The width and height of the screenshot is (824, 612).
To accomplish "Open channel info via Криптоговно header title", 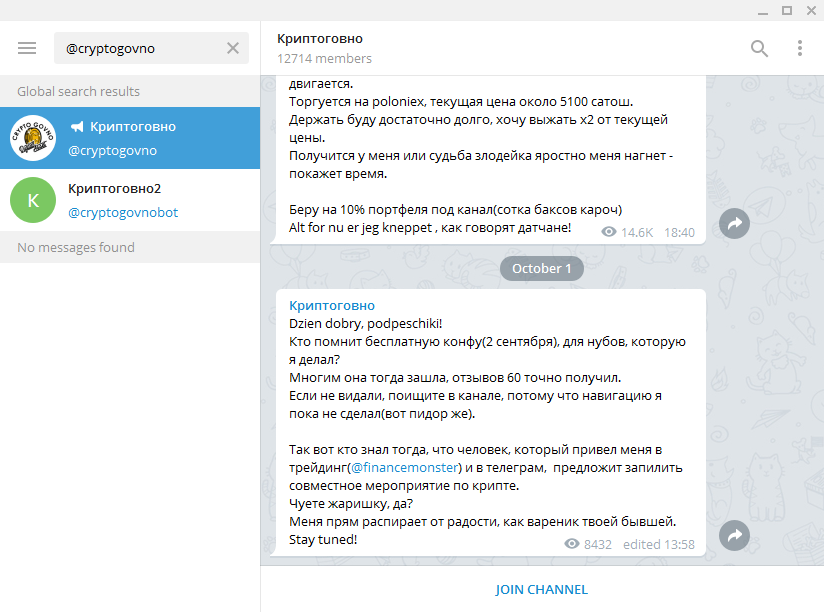I will tap(320, 39).
